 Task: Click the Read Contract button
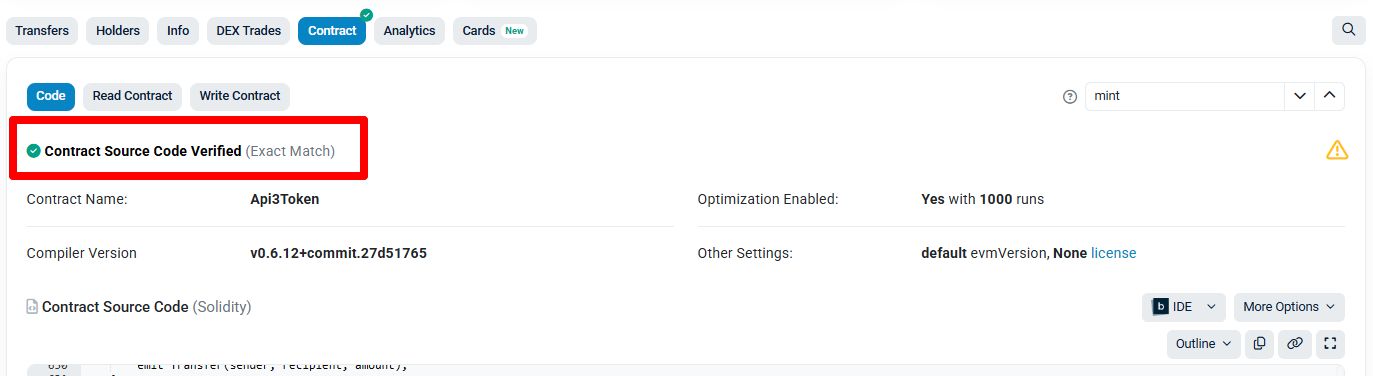pyautogui.click(x=132, y=96)
